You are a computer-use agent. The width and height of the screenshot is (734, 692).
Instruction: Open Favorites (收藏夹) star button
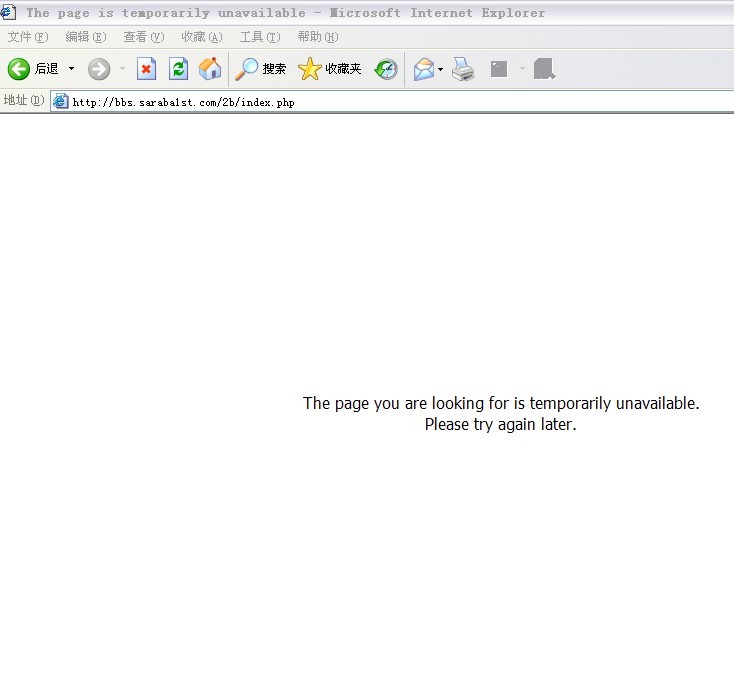[x=330, y=69]
